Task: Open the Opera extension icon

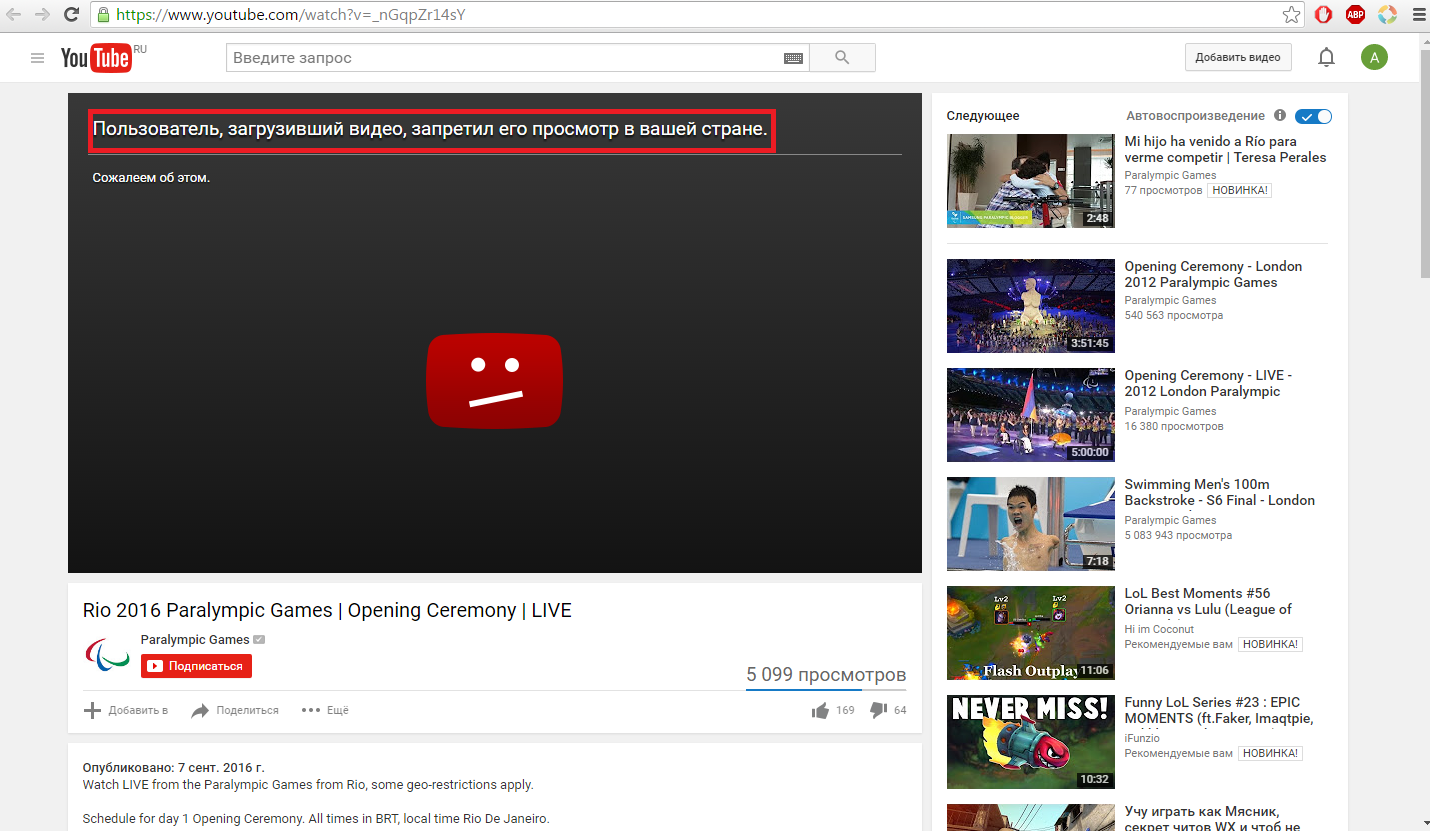Action: (1323, 15)
